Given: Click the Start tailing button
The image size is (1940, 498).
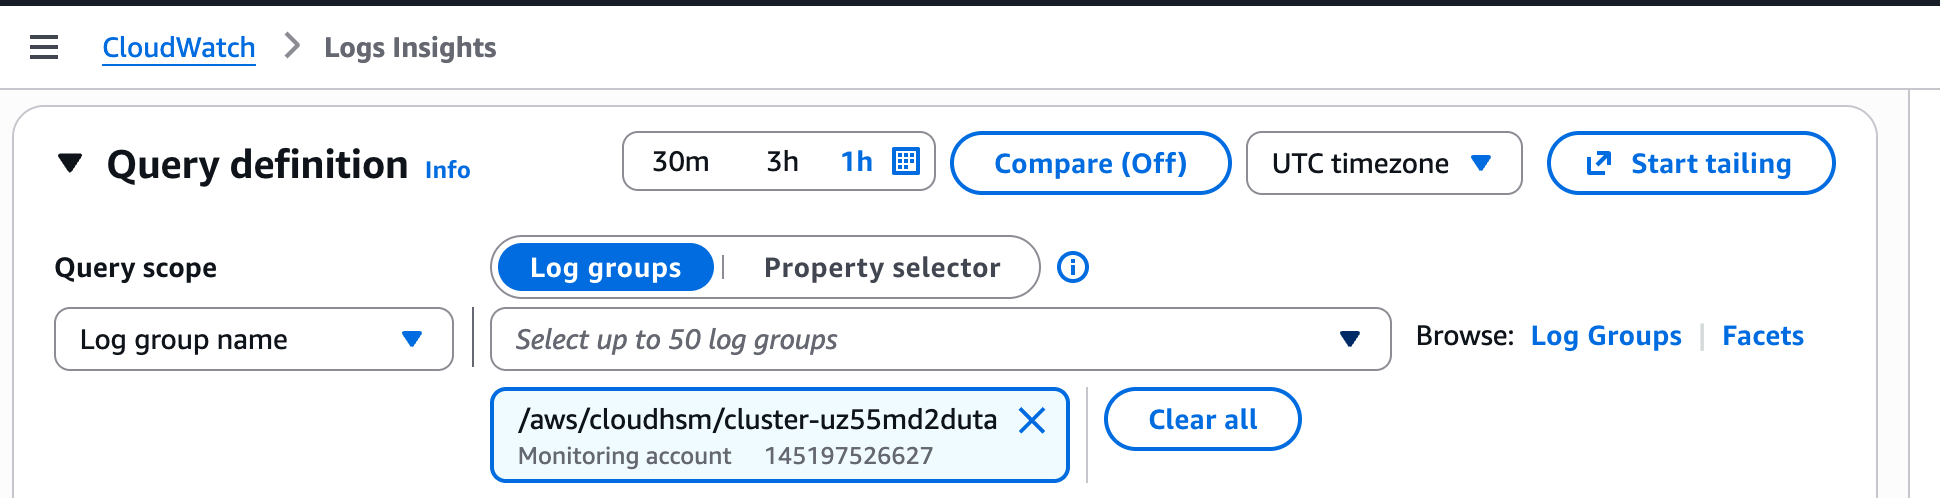Looking at the screenshot, I should [1690, 163].
